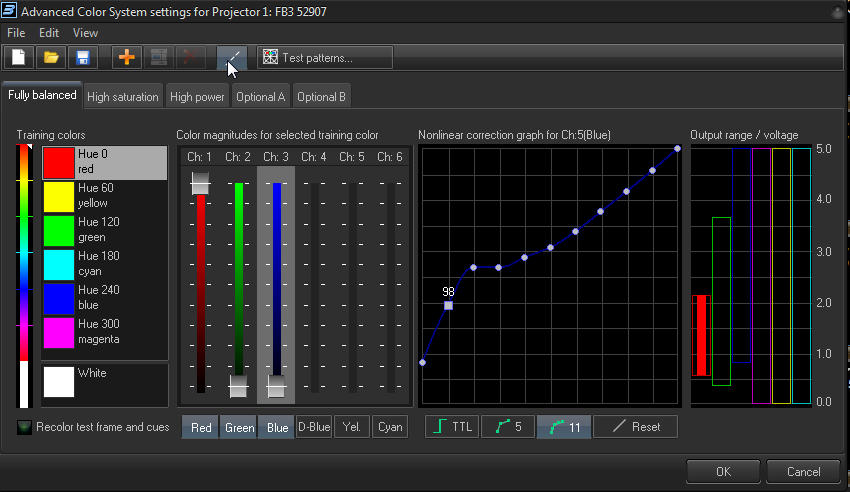This screenshot has width=850, height=492.
Task: Open the View menu
Action: click(x=85, y=32)
